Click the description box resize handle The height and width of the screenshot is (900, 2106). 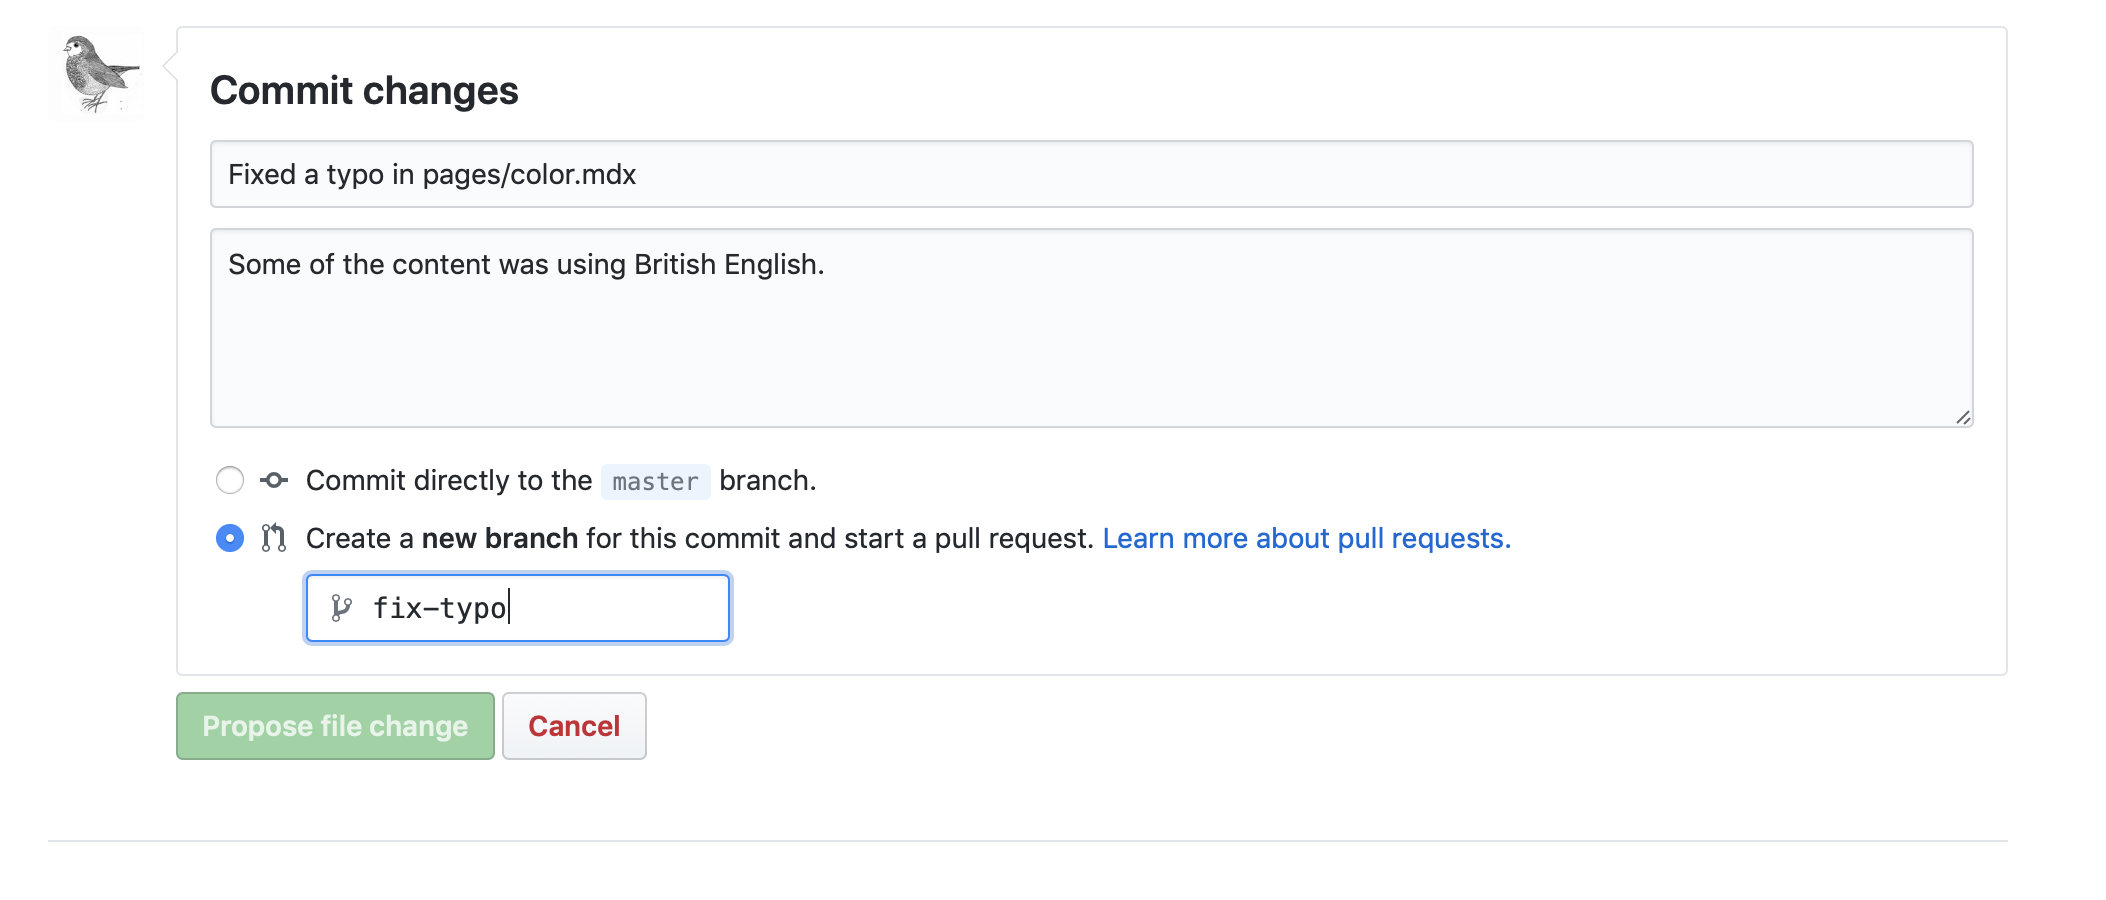pos(1962,417)
